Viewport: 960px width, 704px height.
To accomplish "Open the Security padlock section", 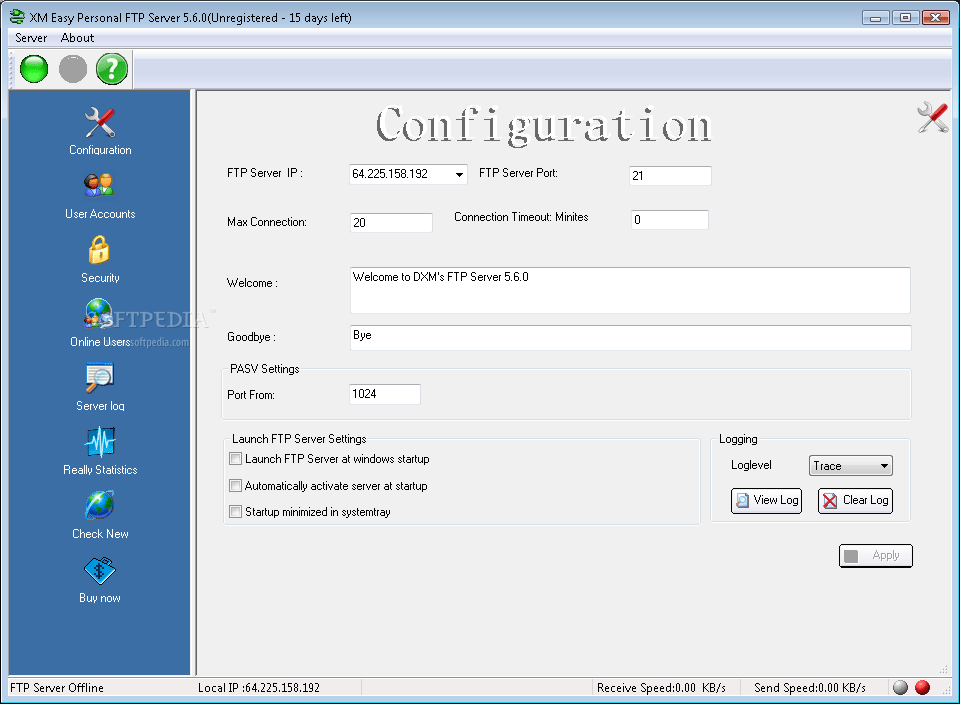I will 100,260.
